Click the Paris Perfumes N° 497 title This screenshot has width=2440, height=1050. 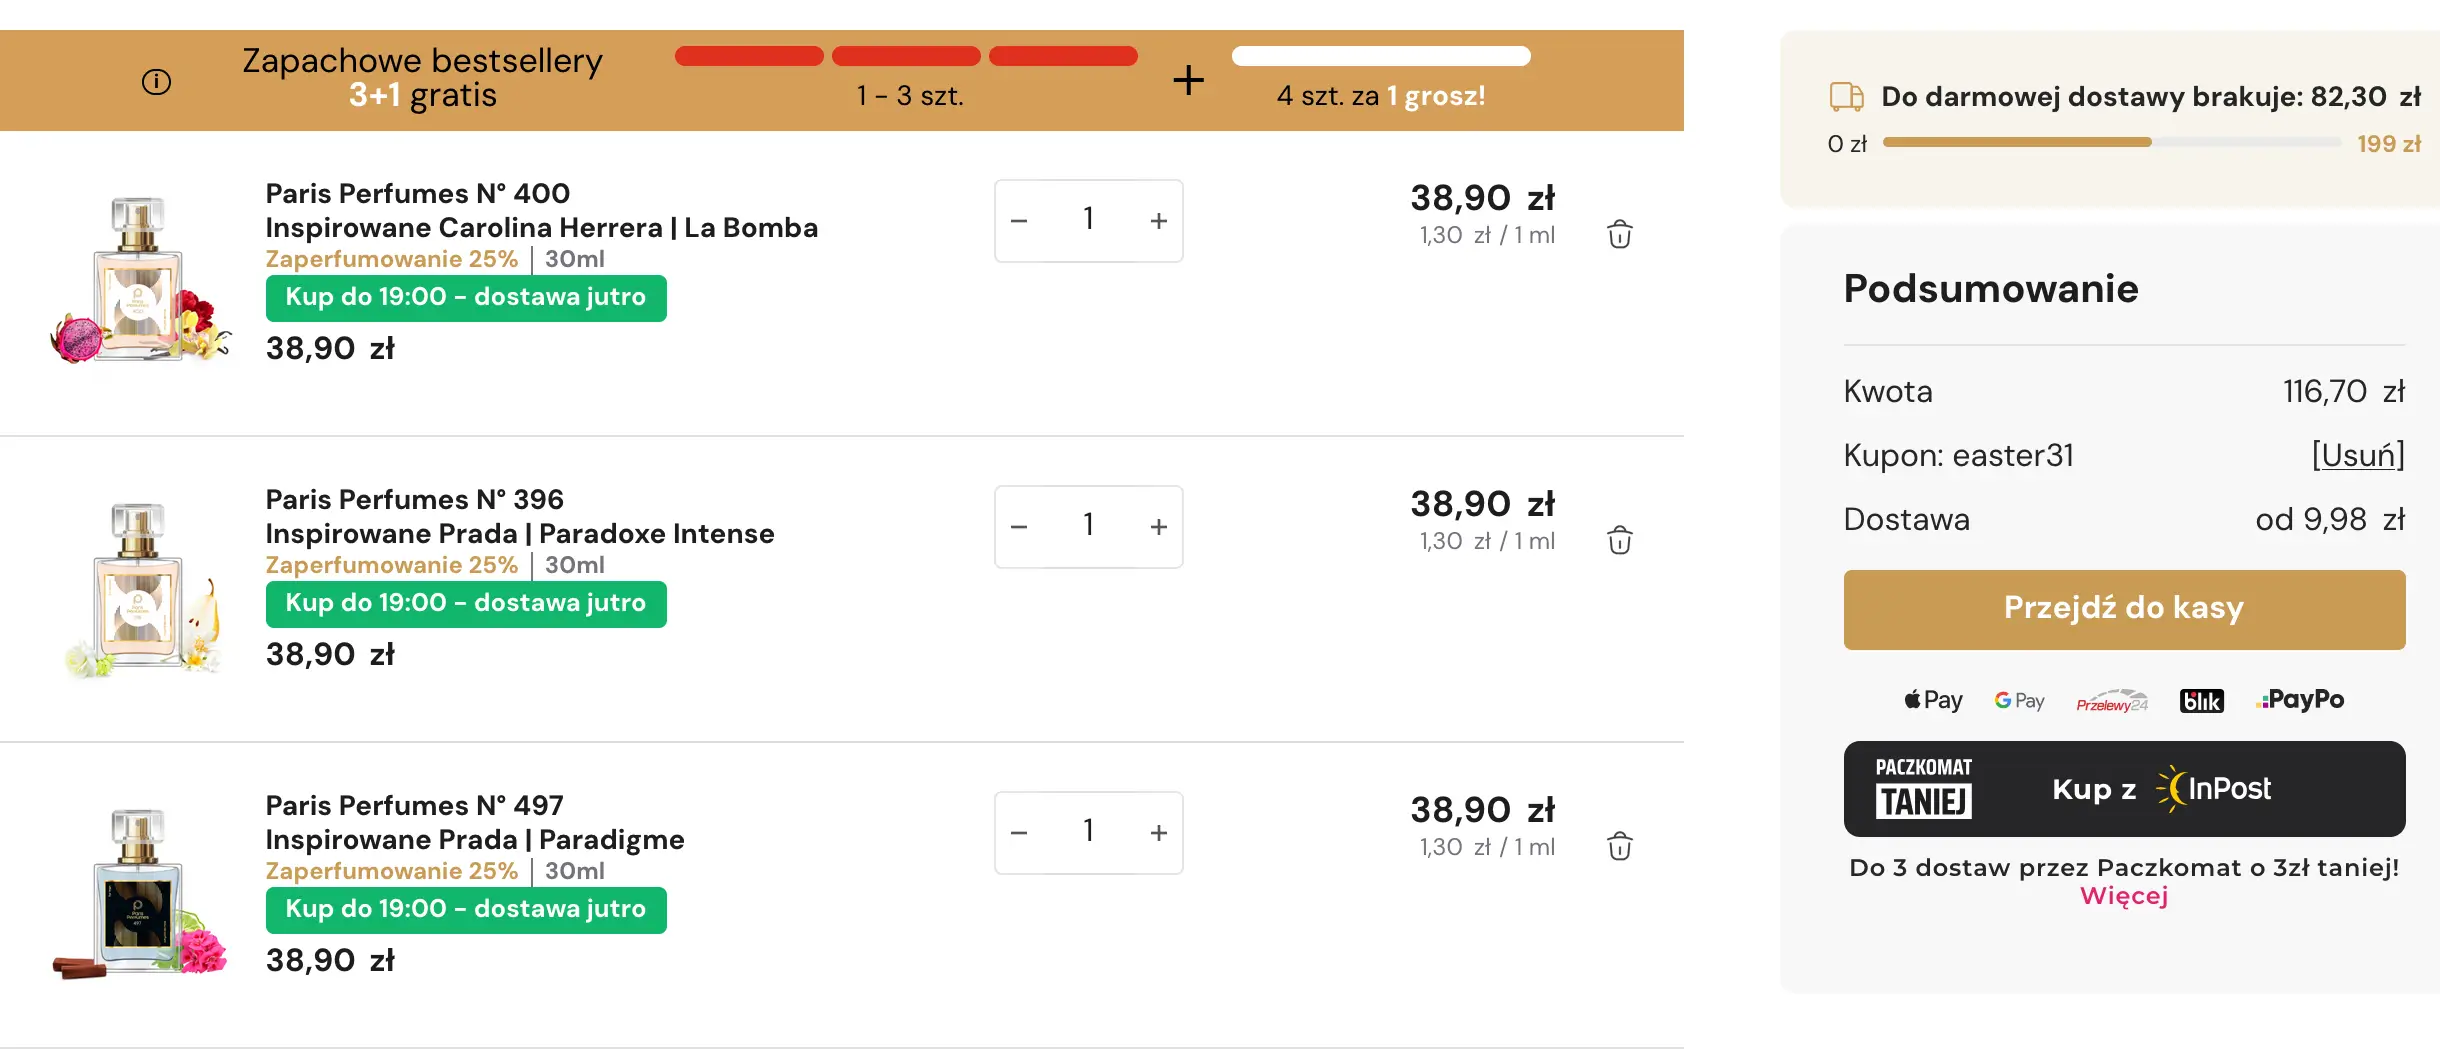click(x=414, y=806)
